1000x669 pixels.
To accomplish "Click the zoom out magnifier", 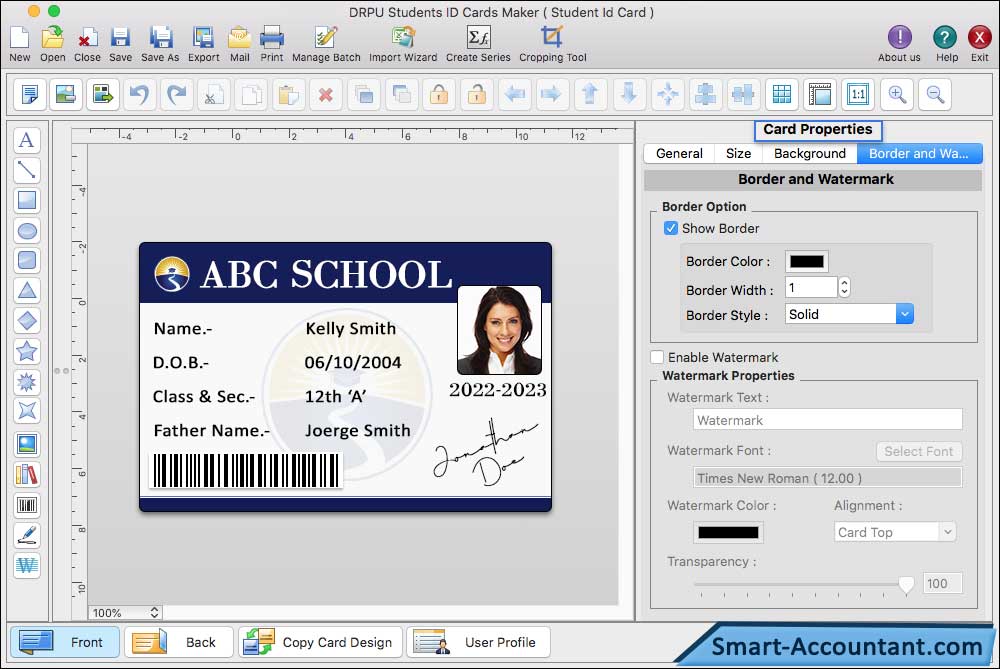I will [x=936, y=94].
